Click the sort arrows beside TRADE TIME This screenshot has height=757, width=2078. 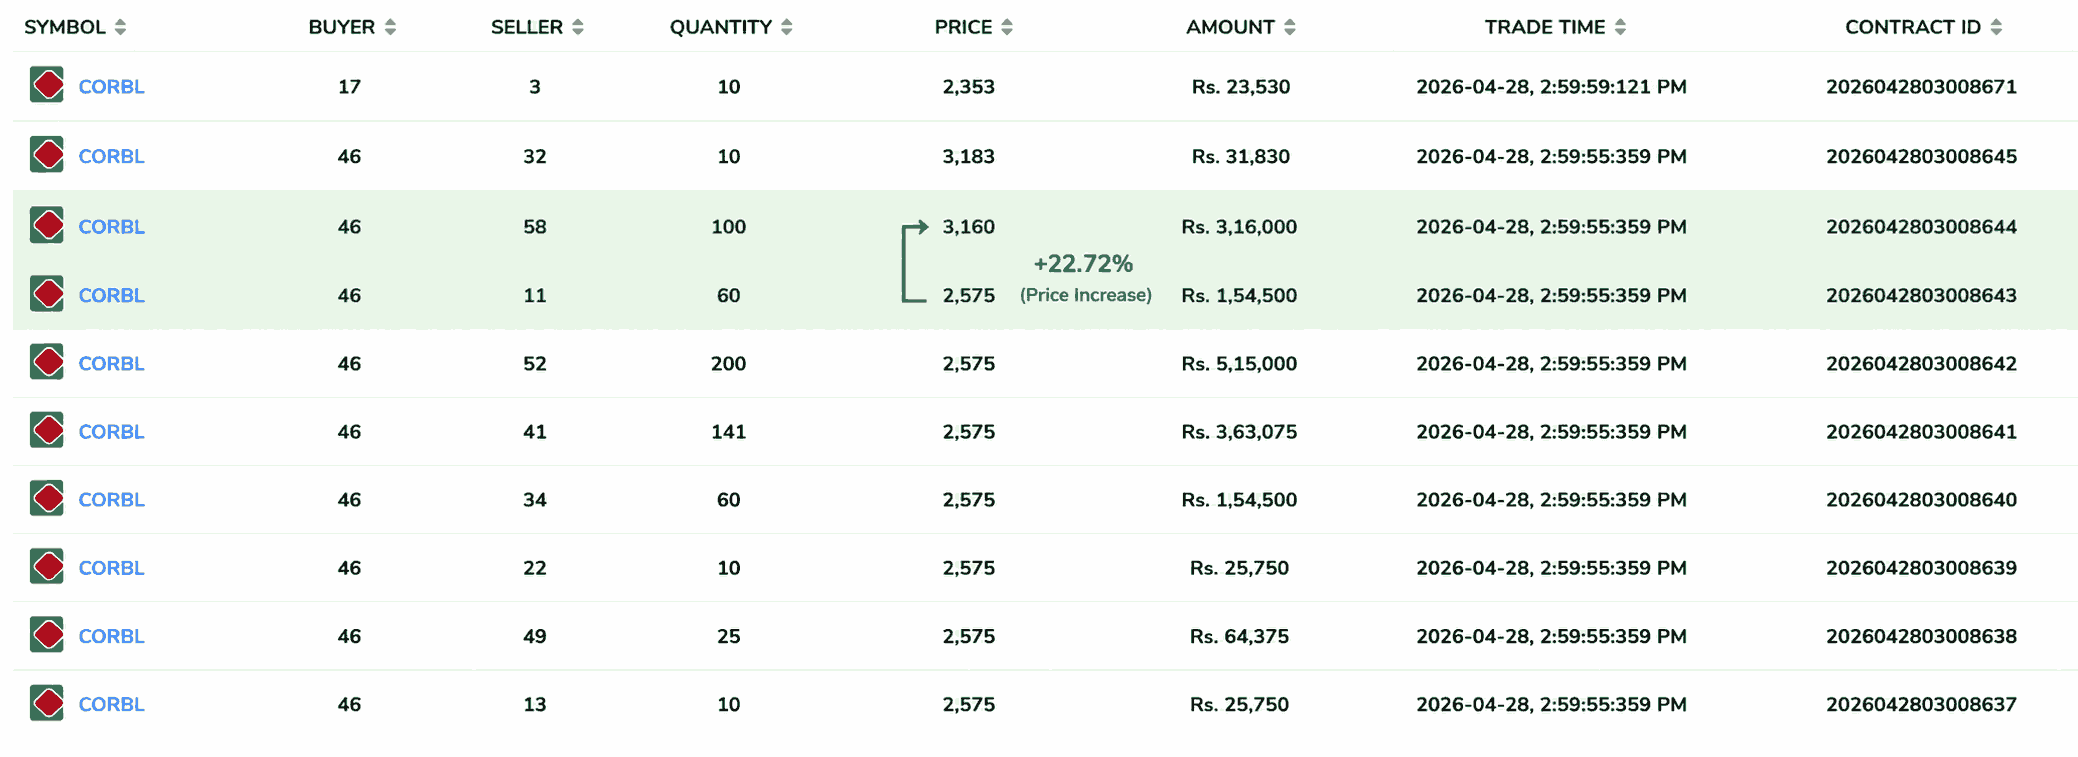coord(1621,27)
